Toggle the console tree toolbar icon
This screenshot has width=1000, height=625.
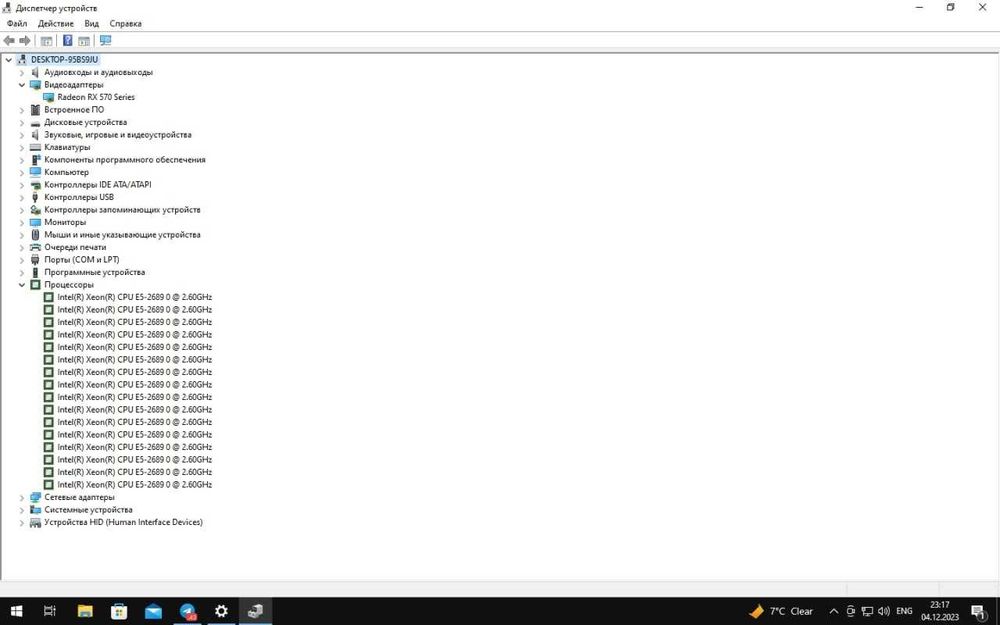tap(47, 41)
